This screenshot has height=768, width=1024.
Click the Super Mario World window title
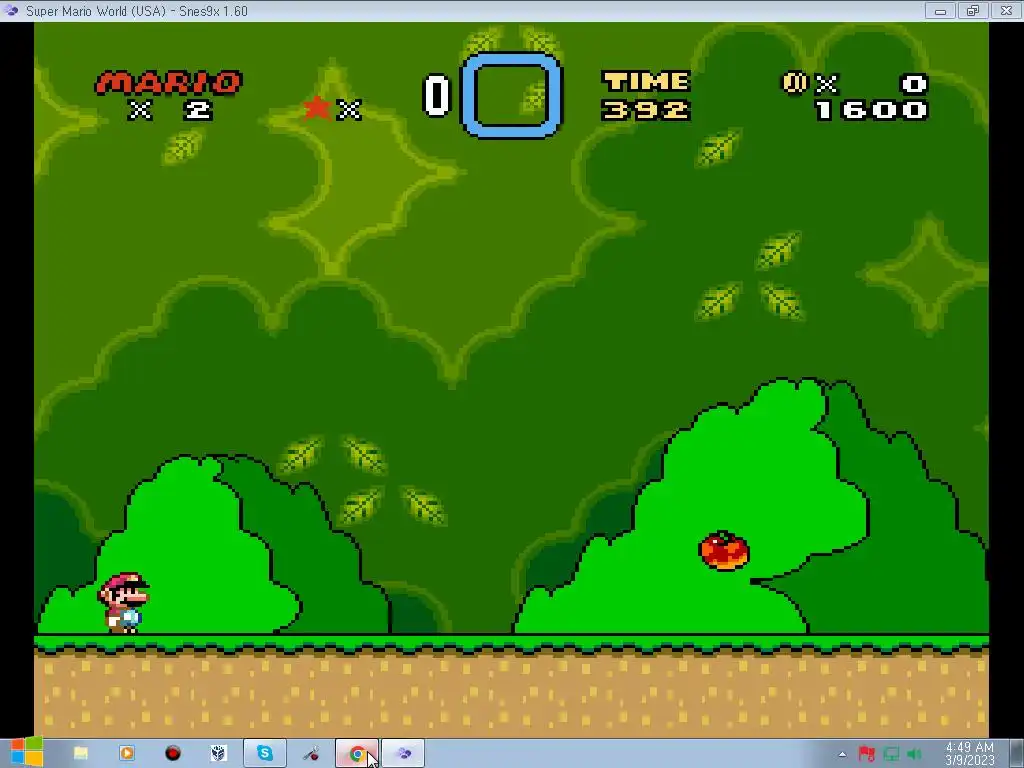[137, 11]
